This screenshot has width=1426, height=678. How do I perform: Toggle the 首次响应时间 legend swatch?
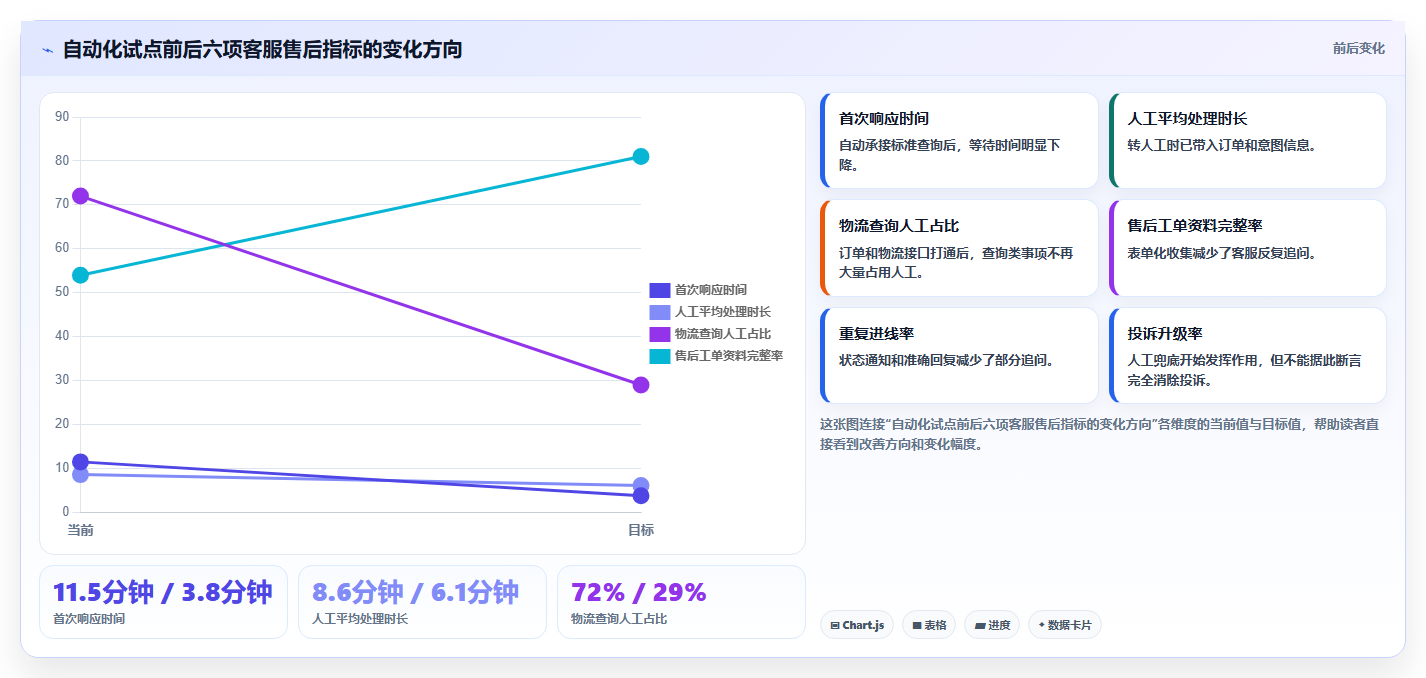tap(659, 290)
